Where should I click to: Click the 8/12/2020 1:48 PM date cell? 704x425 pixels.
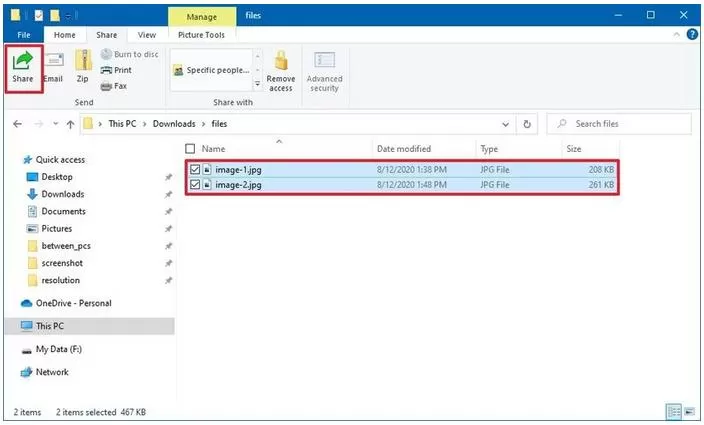[x=412, y=185]
